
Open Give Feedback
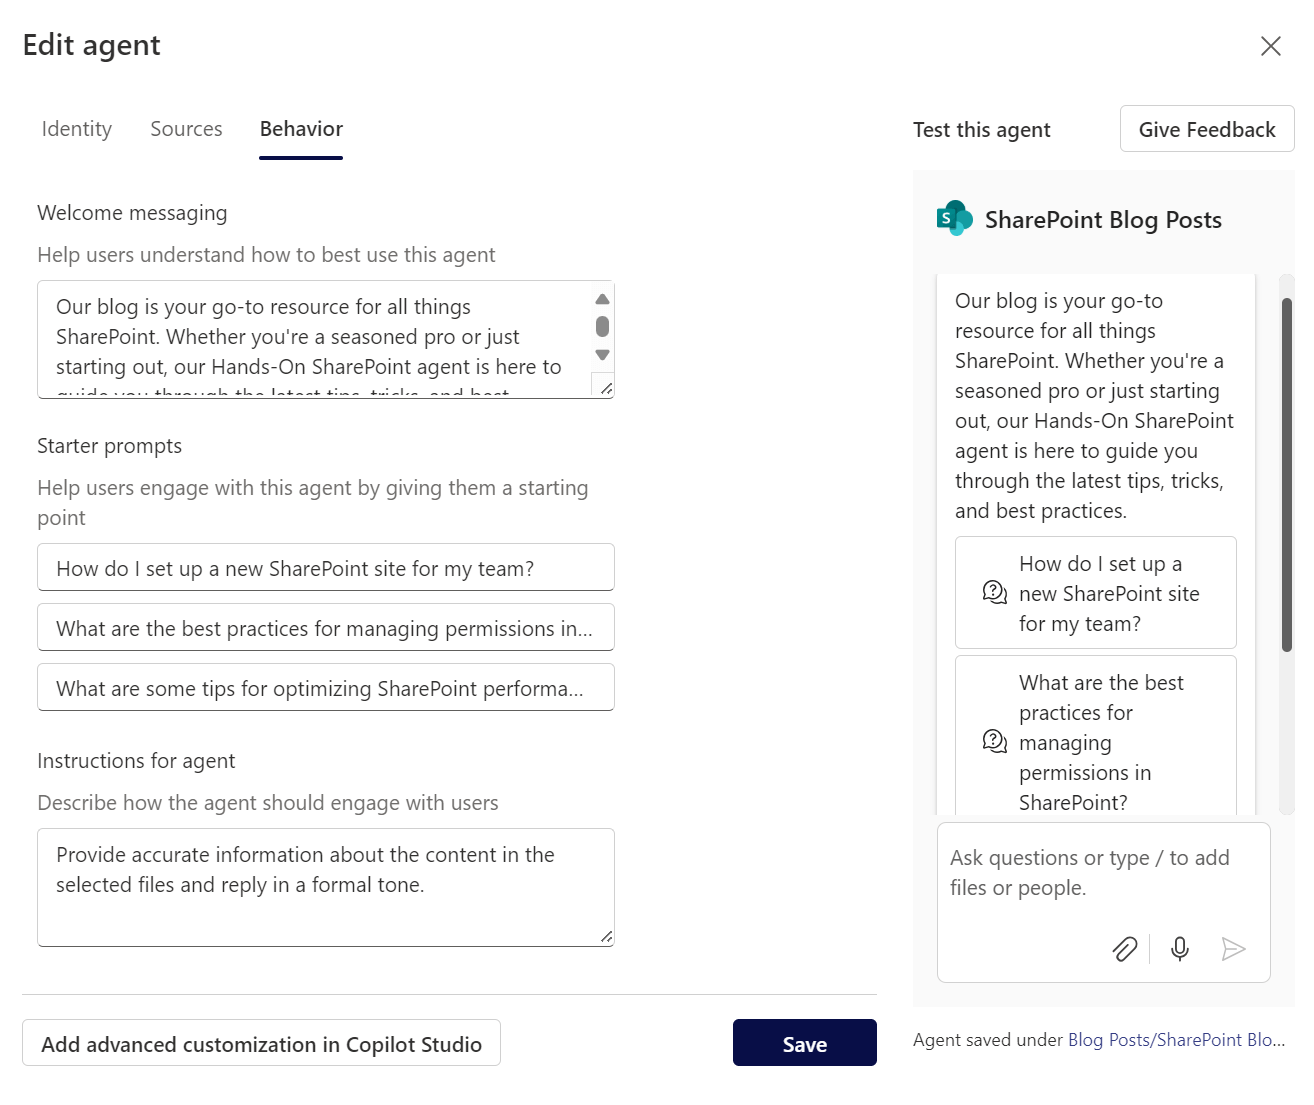[x=1206, y=129]
